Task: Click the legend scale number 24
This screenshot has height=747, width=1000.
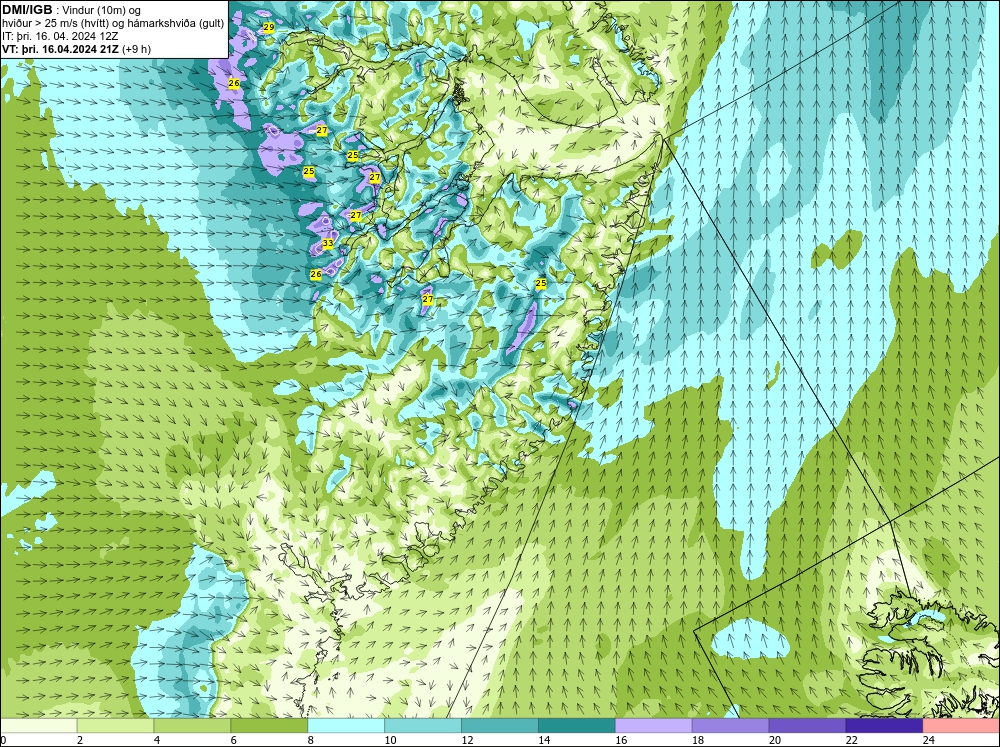Action: tap(929, 740)
